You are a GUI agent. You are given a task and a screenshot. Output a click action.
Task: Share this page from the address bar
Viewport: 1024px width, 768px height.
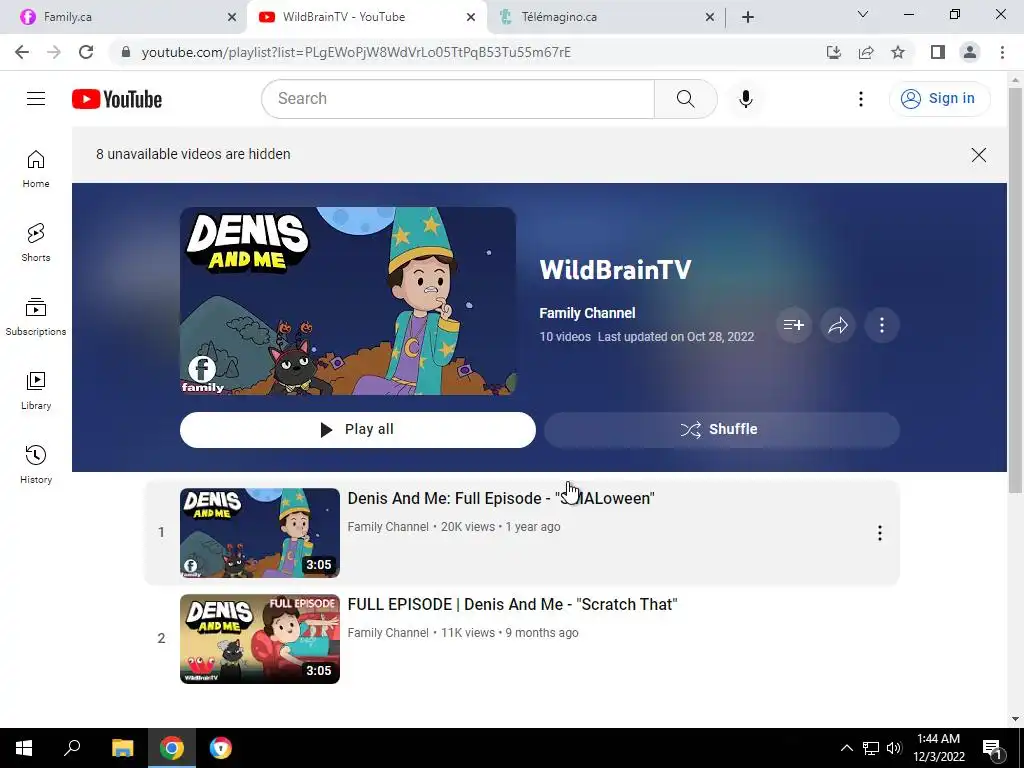866,52
